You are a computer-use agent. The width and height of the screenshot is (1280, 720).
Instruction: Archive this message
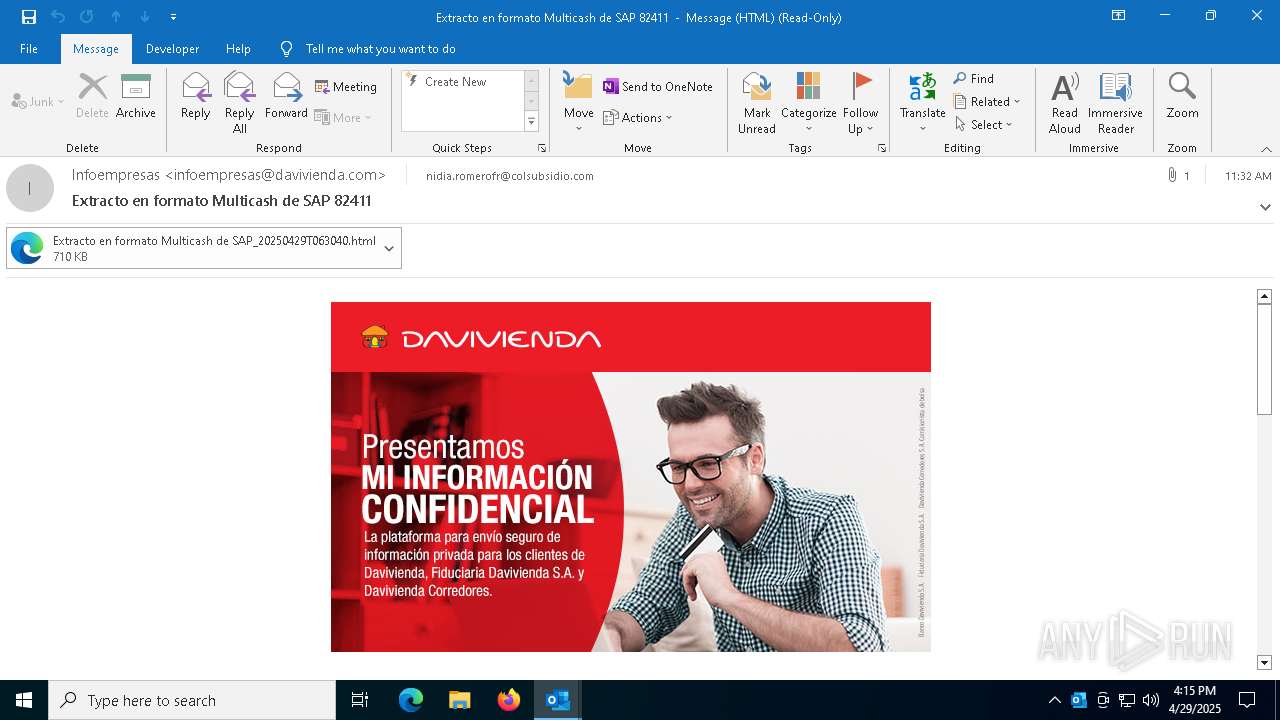tap(136, 95)
